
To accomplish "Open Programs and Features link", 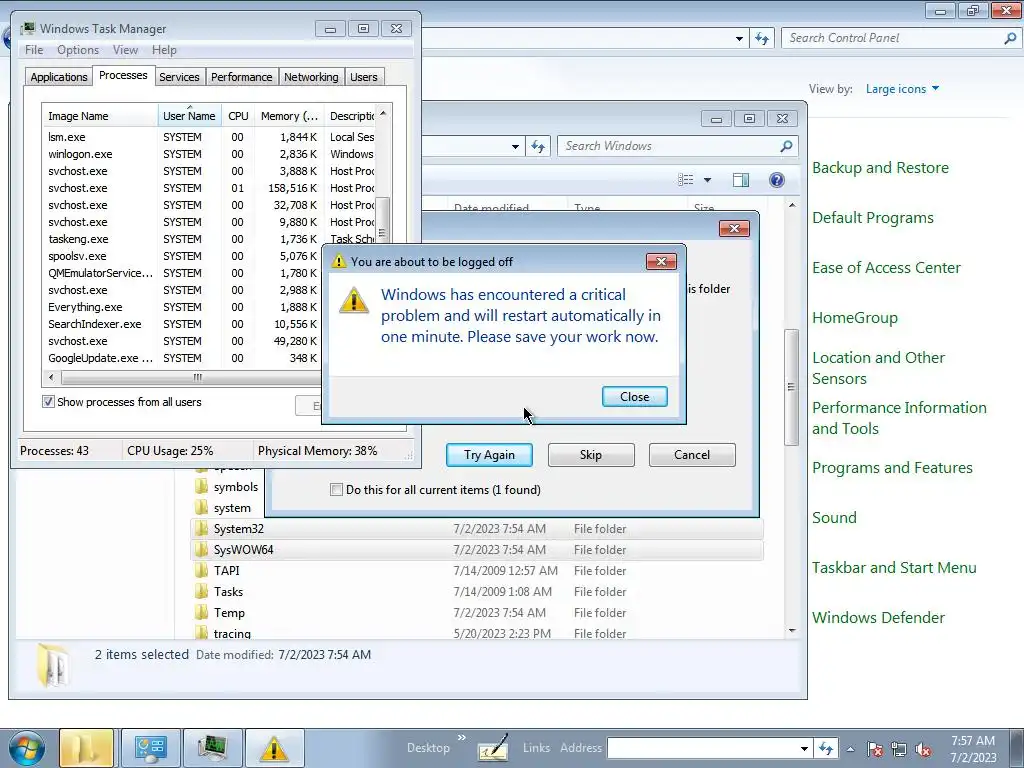I will pos(892,468).
